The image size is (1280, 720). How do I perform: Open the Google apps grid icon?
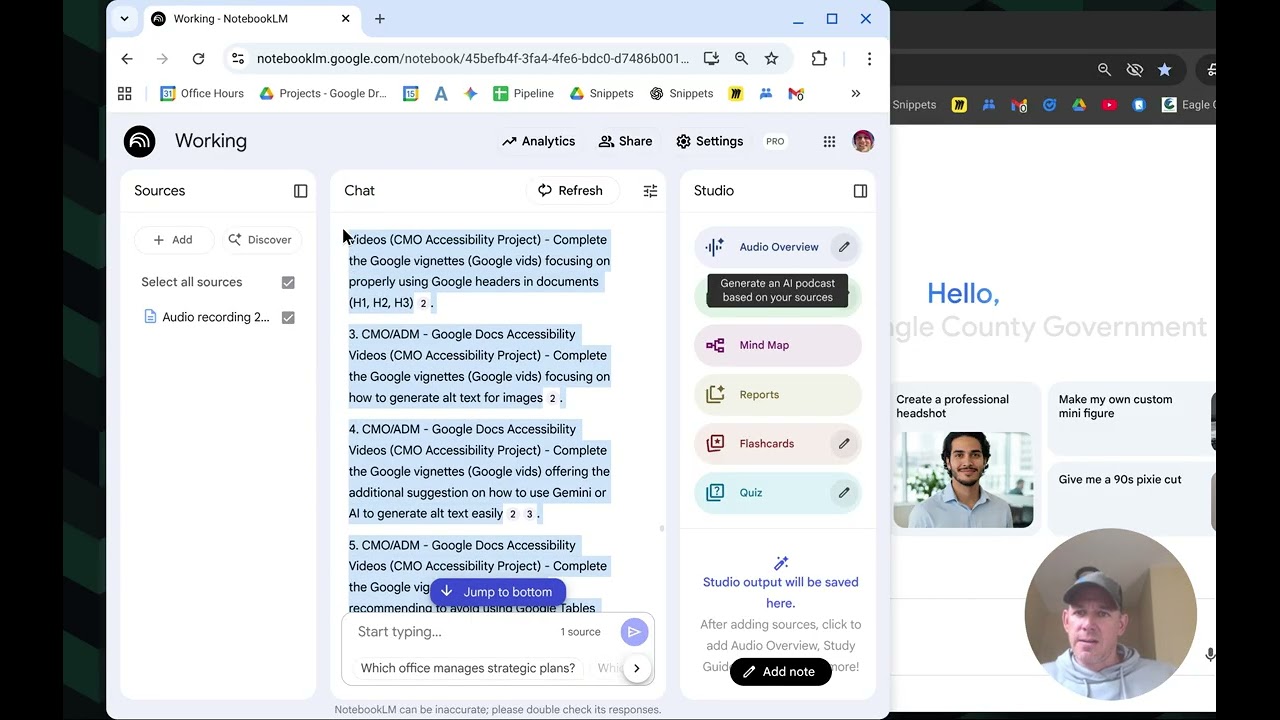tap(829, 141)
